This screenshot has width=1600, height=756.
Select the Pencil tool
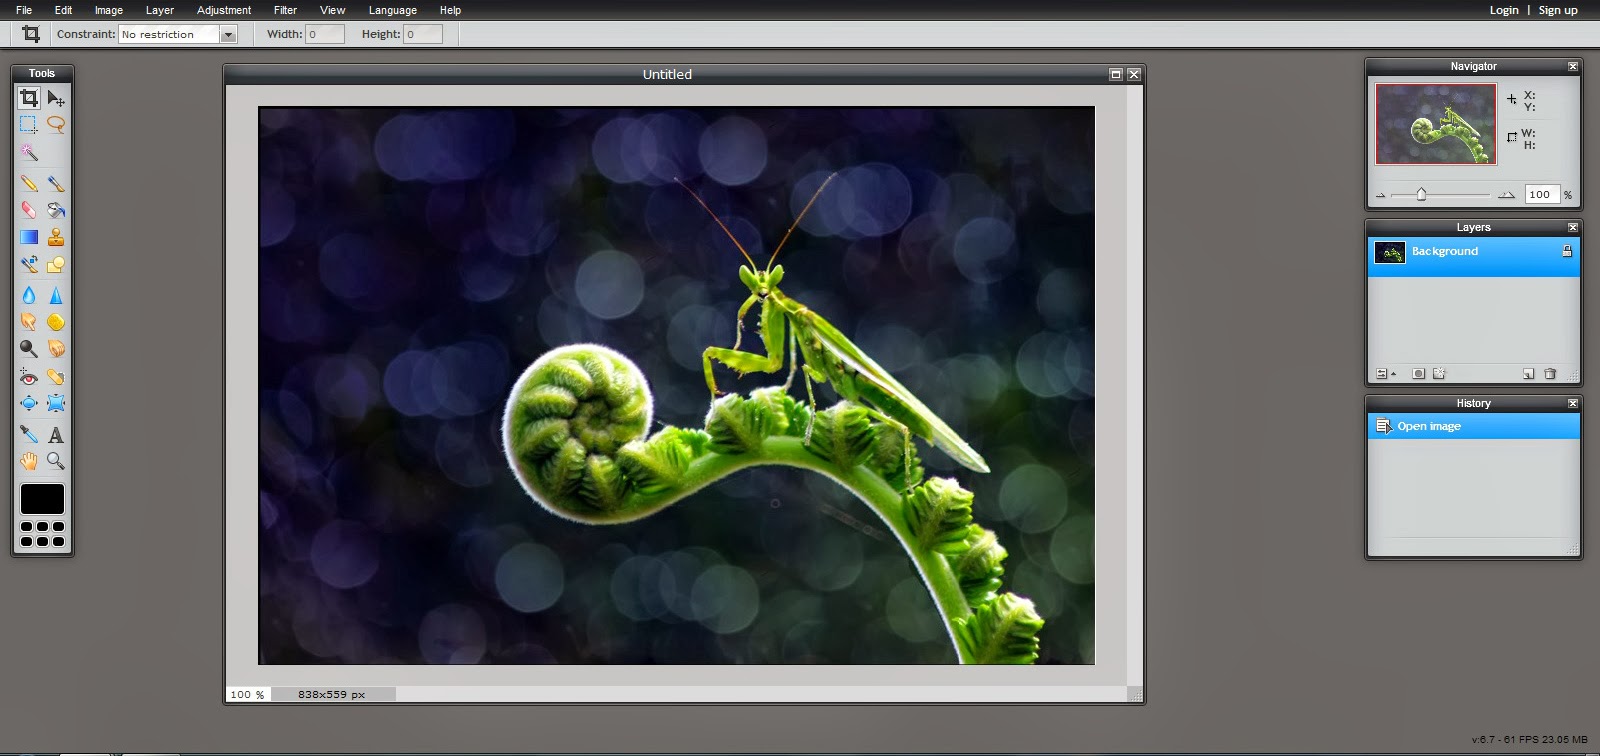[29, 183]
